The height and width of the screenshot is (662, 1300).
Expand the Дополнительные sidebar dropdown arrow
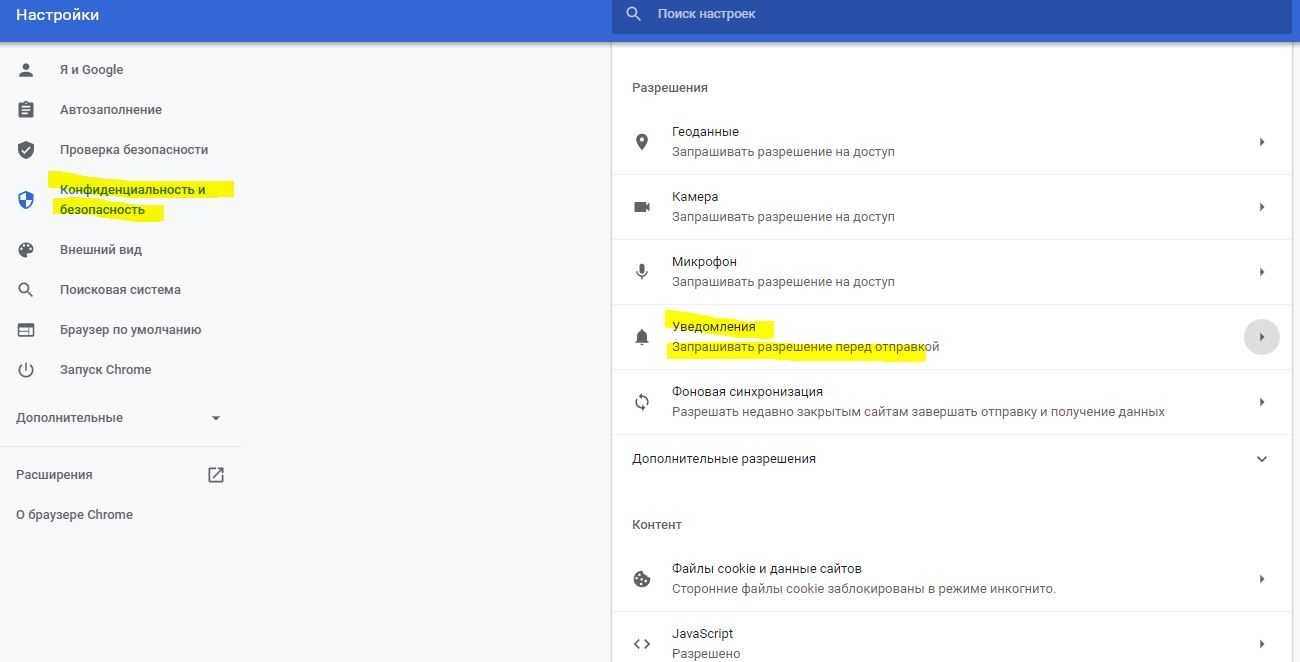[x=216, y=418]
